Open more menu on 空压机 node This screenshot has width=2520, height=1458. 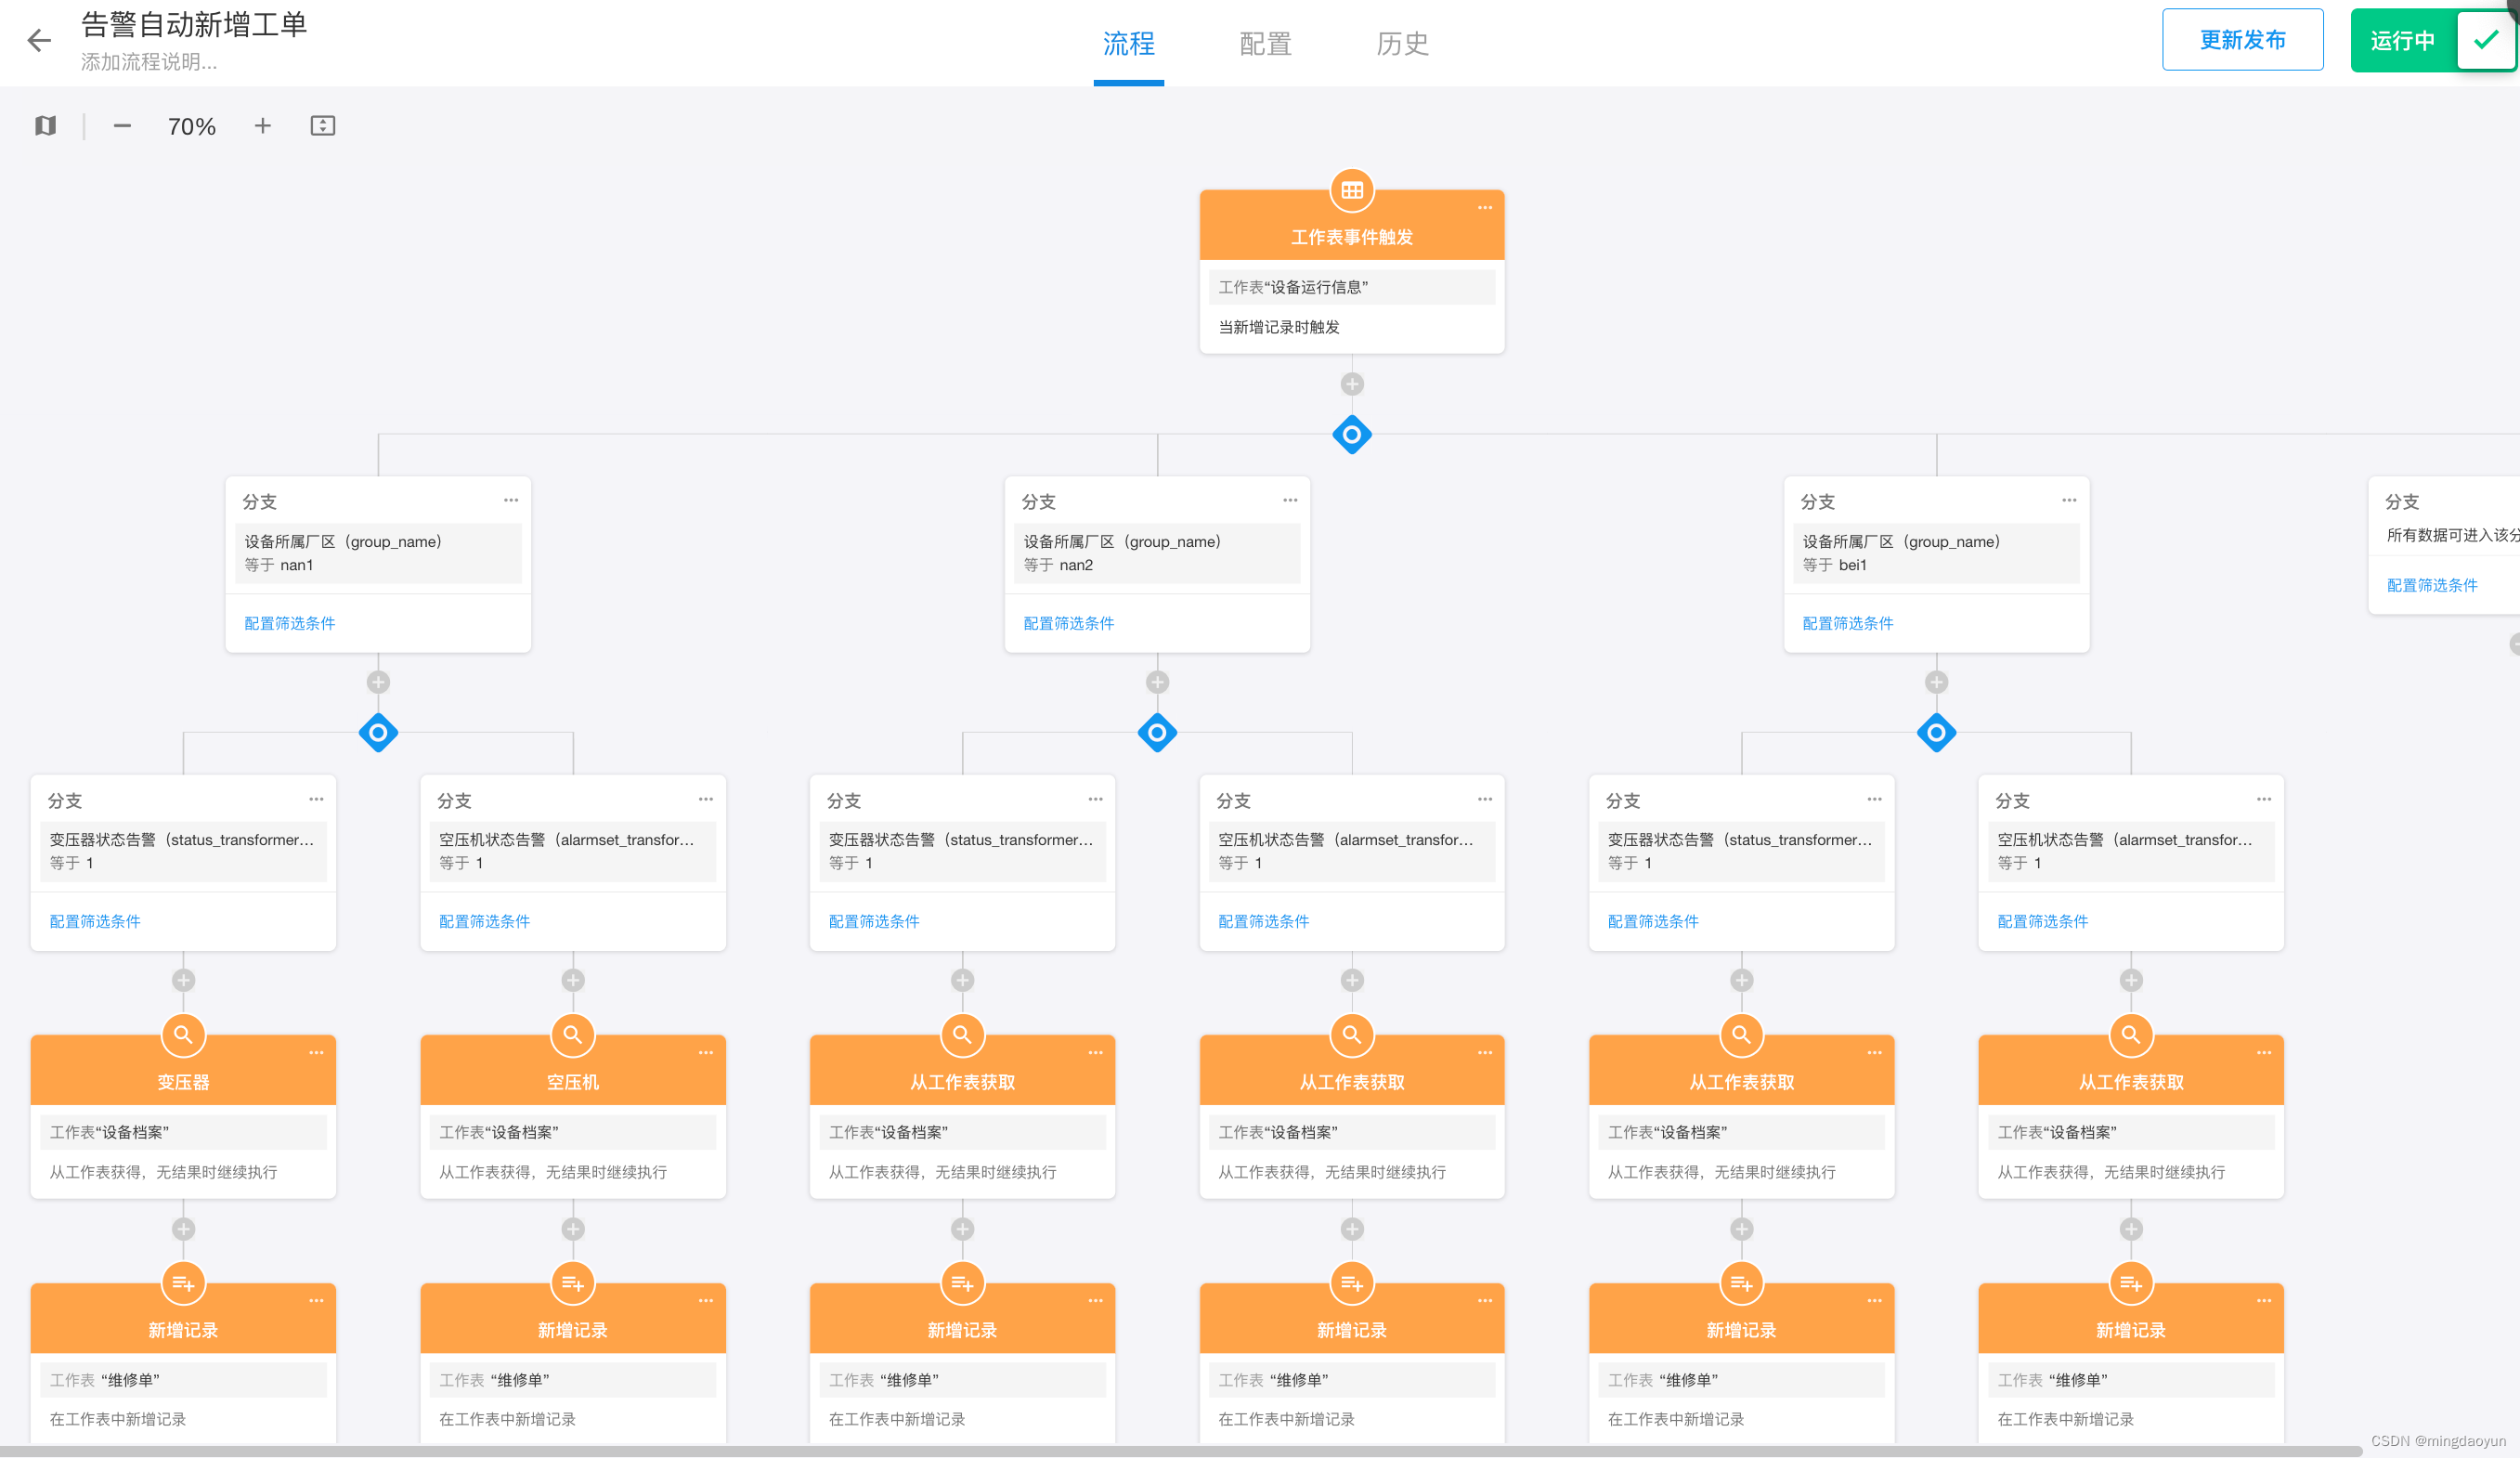tap(706, 1053)
